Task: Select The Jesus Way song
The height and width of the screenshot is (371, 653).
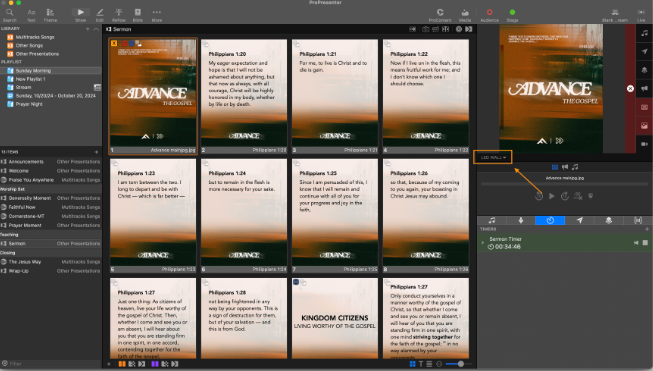Action: 50,262
